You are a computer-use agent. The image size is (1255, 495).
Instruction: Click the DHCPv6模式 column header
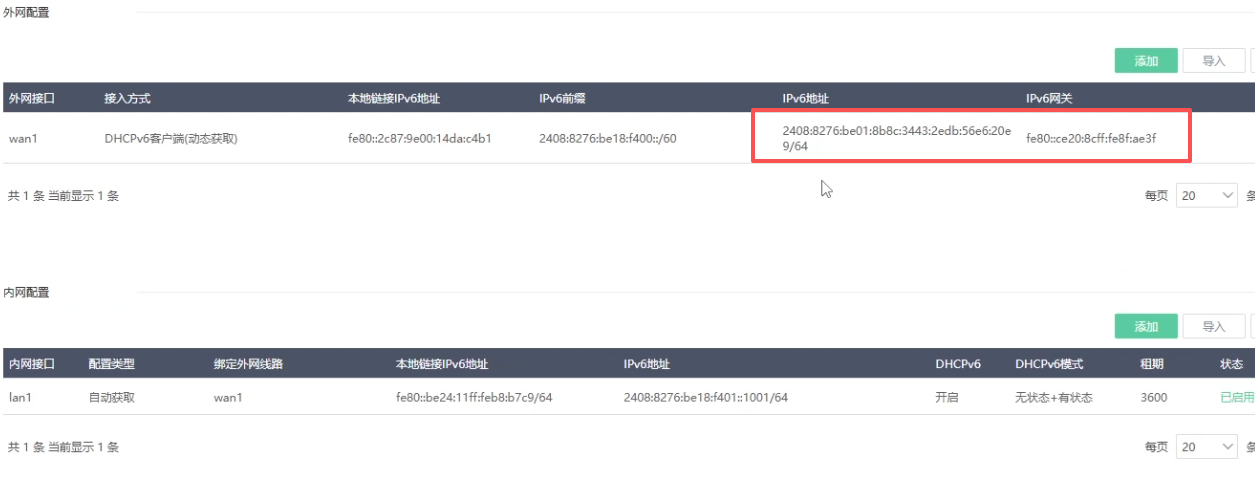pos(1048,364)
